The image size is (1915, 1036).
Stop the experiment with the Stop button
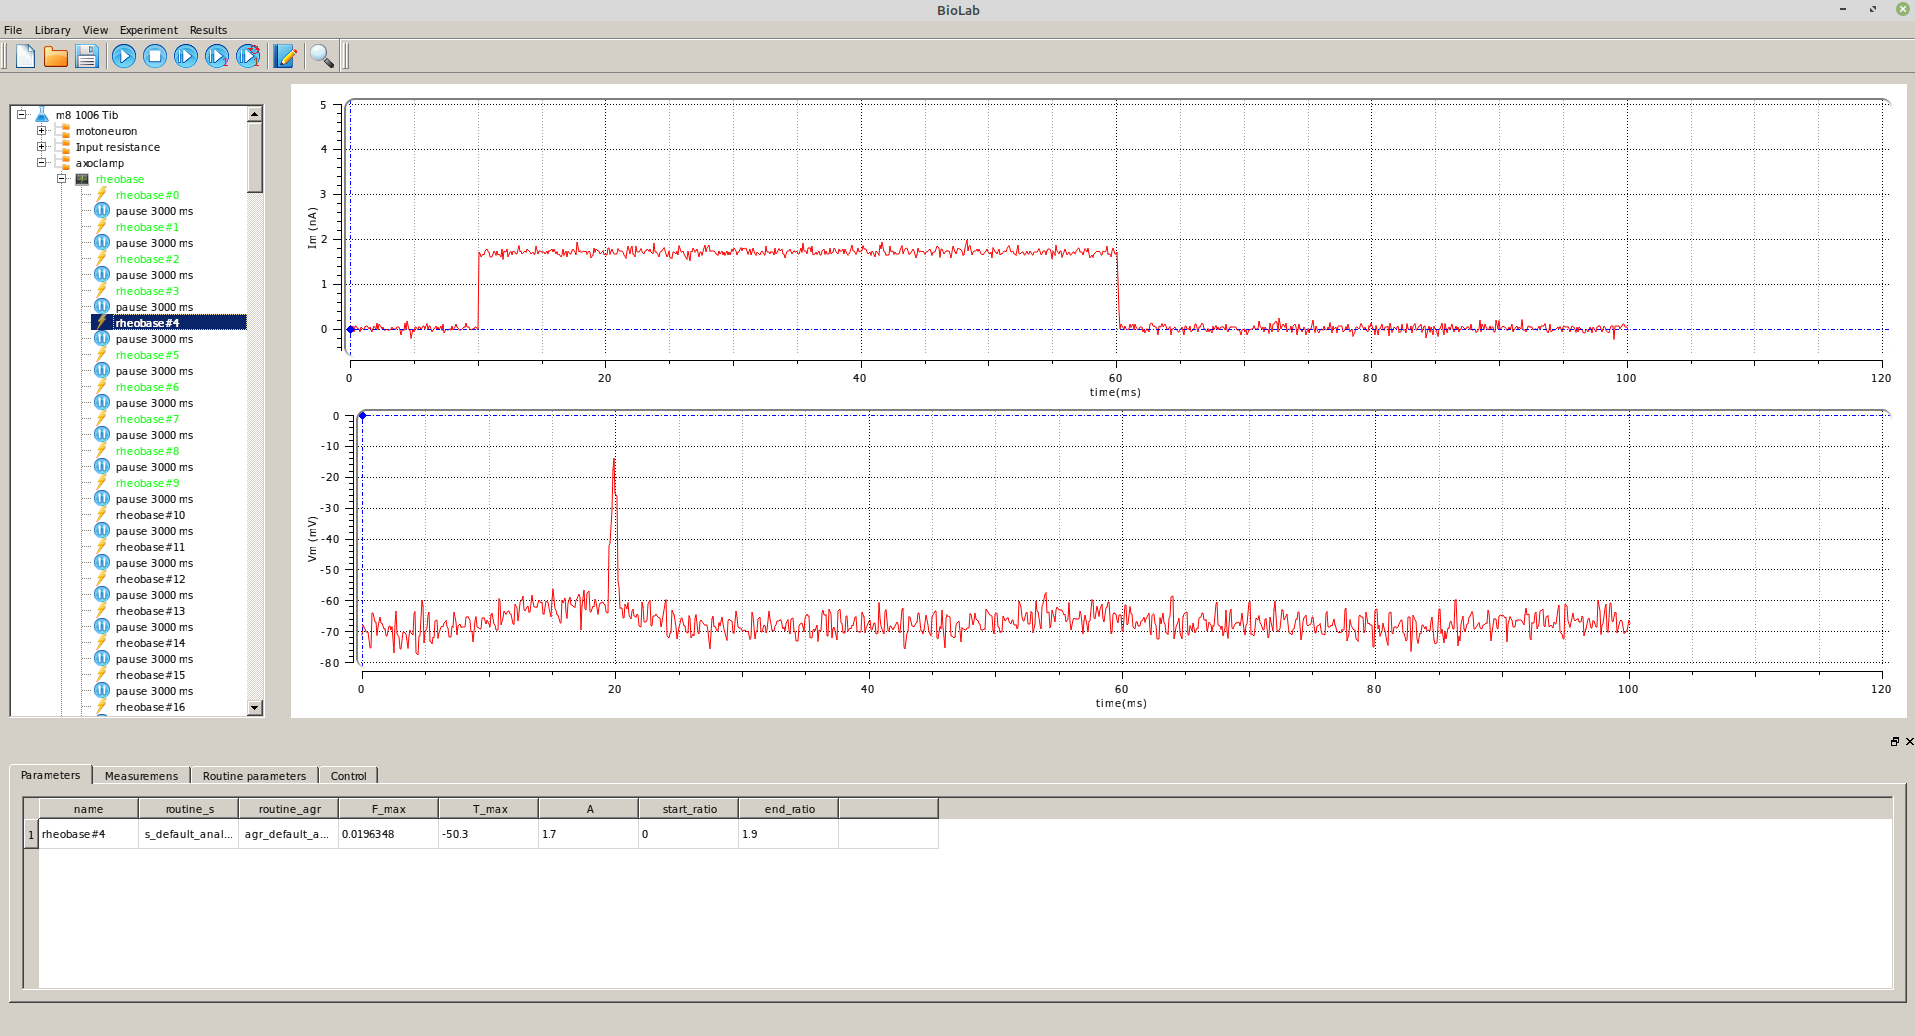pyautogui.click(x=155, y=56)
